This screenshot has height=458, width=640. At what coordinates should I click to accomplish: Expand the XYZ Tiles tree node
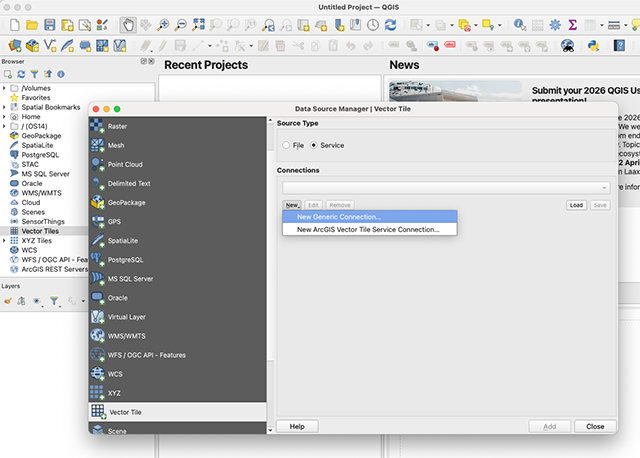pyautogui.click(x=4, y=240)
